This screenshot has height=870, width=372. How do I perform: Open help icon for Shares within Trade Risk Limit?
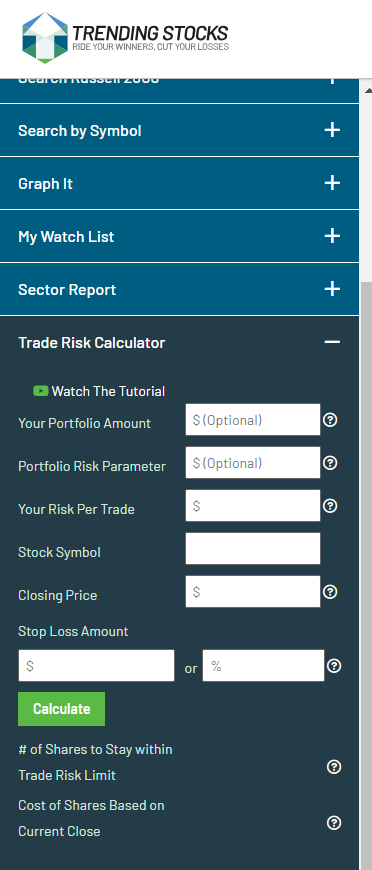[x=334, y=767]
